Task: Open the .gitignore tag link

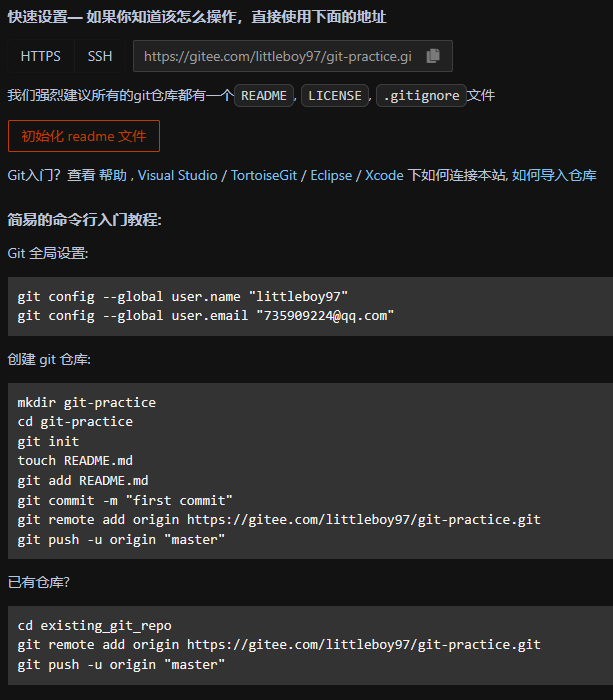Action: (x=421, y=96)
